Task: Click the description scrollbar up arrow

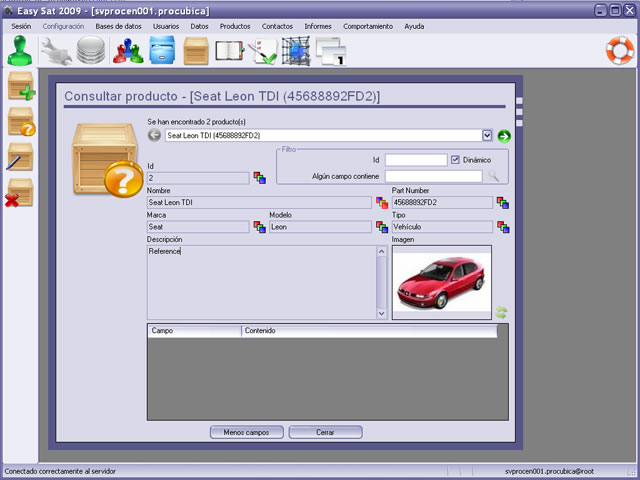Action: [381, 251]
